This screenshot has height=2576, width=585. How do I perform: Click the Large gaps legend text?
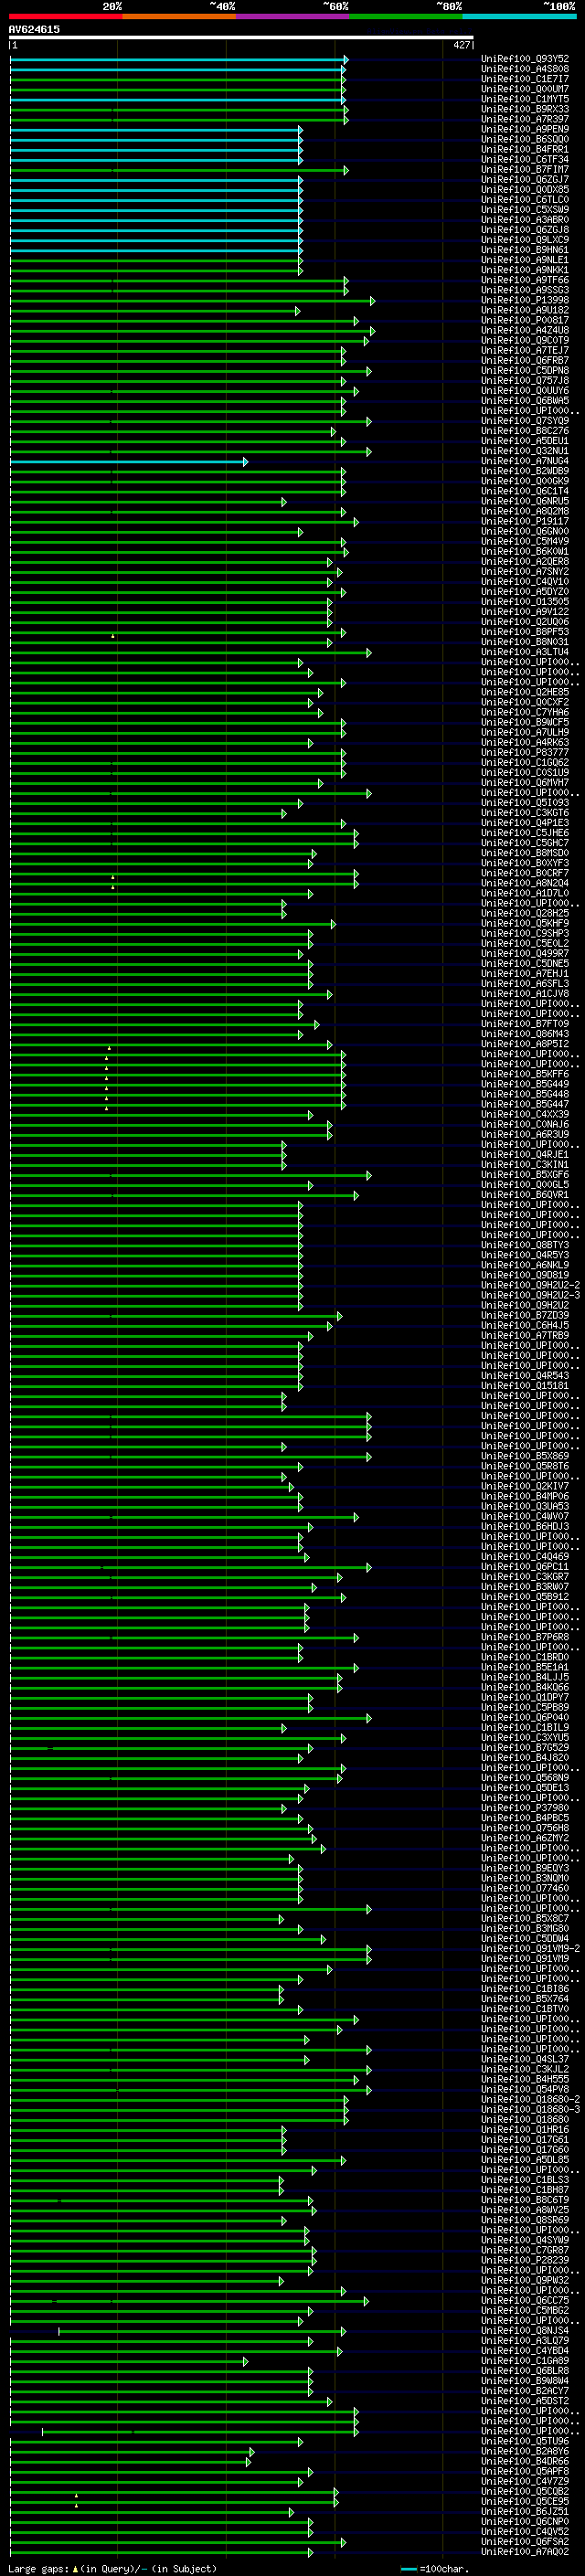(112, 2569)
